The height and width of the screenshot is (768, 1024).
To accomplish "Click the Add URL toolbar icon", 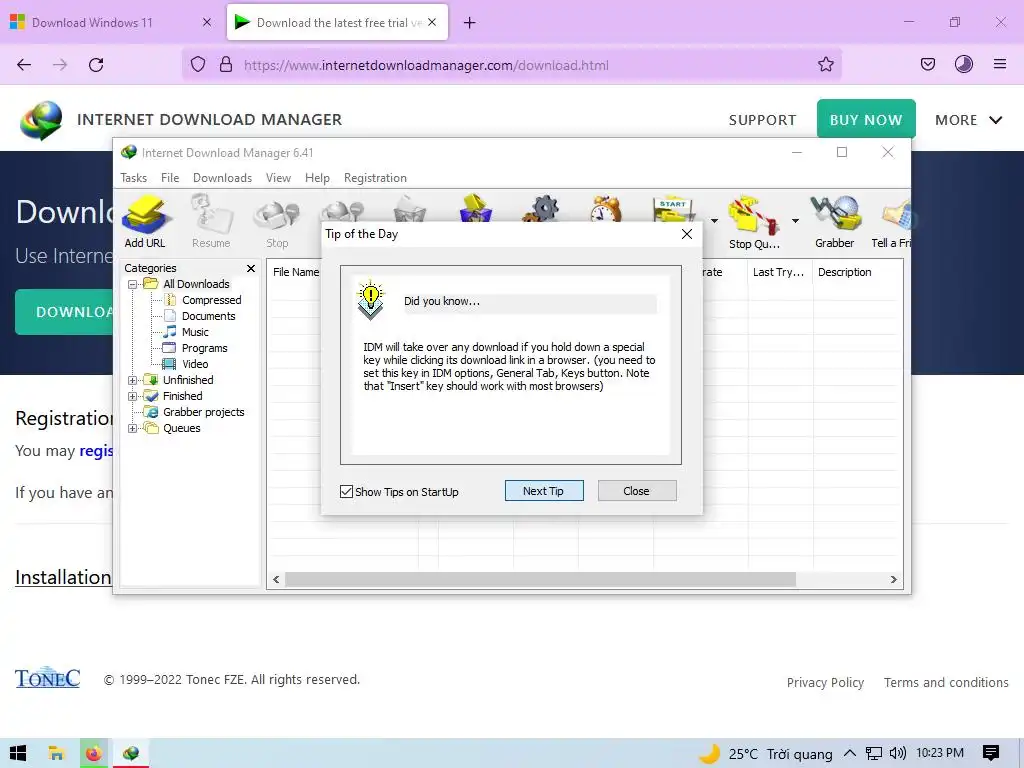I will point(146,222).
